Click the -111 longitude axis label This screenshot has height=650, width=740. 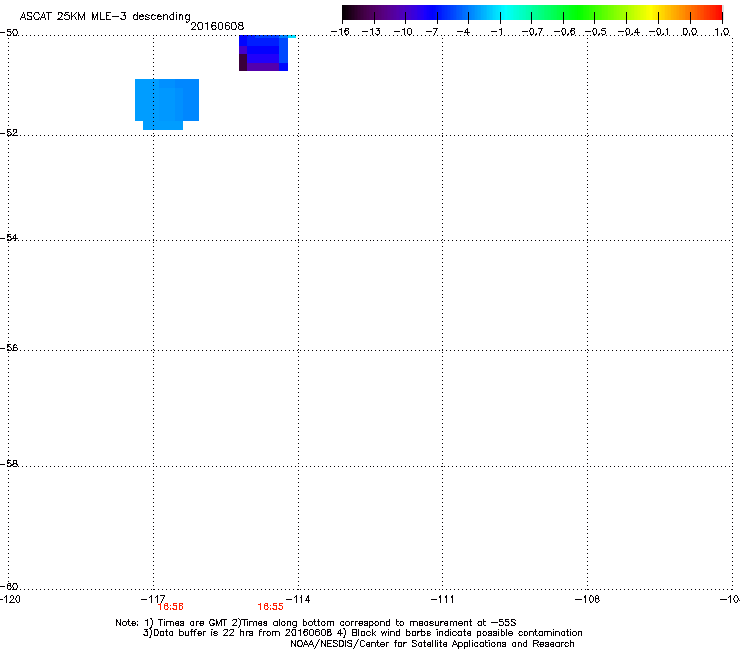pyautogui.click(x=442, y=599)
